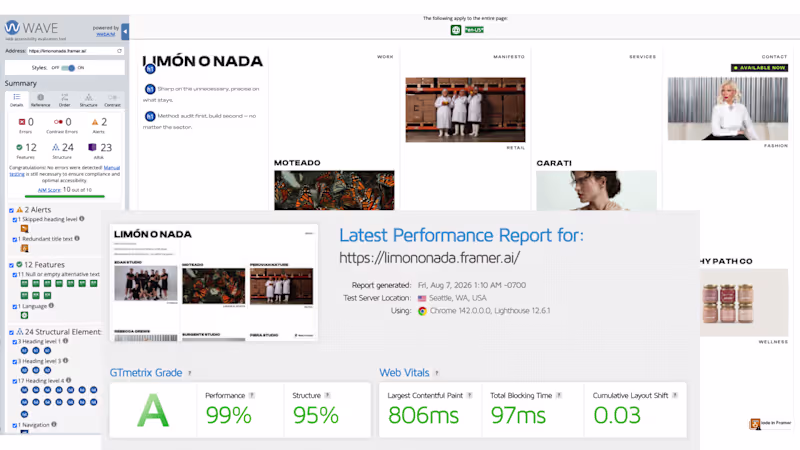Uncheck the 12 Features checkbox
Screen dimensions: 800x450
[11, 265]
